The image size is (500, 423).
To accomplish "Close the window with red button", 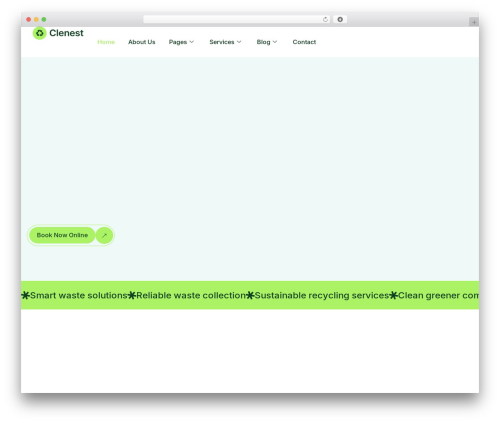I will [29, 19].
